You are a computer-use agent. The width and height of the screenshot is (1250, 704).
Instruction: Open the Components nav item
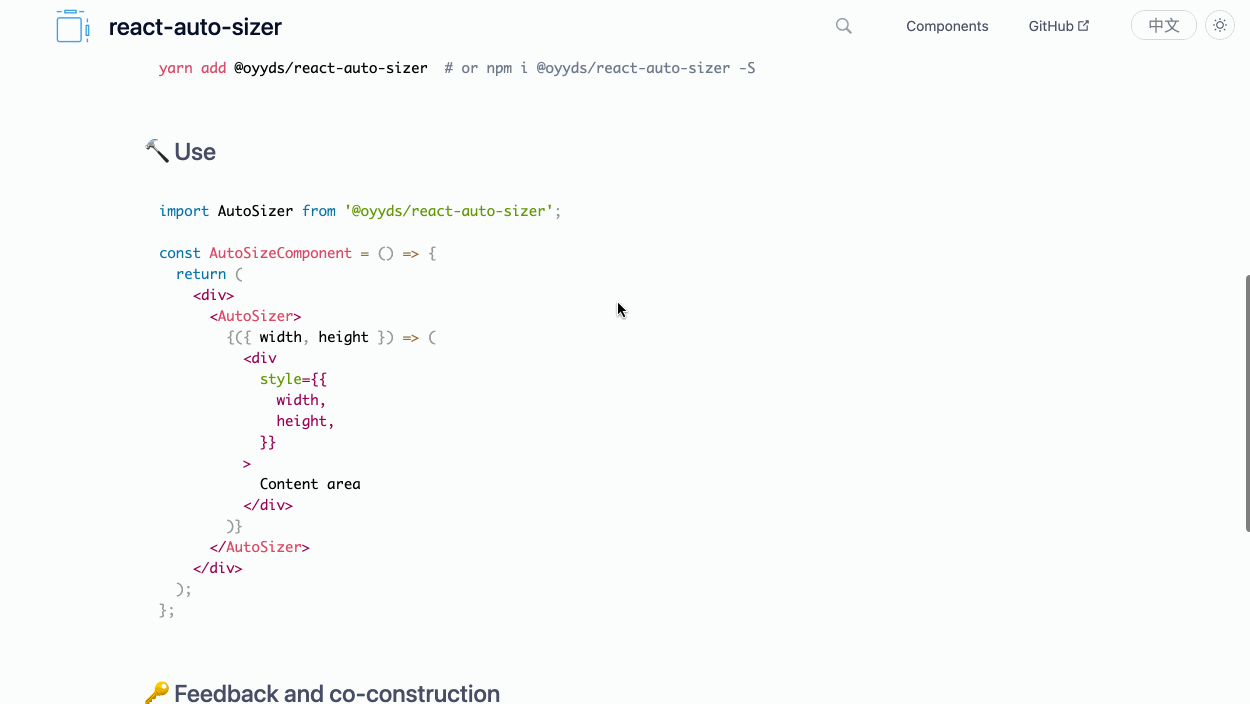947,26
